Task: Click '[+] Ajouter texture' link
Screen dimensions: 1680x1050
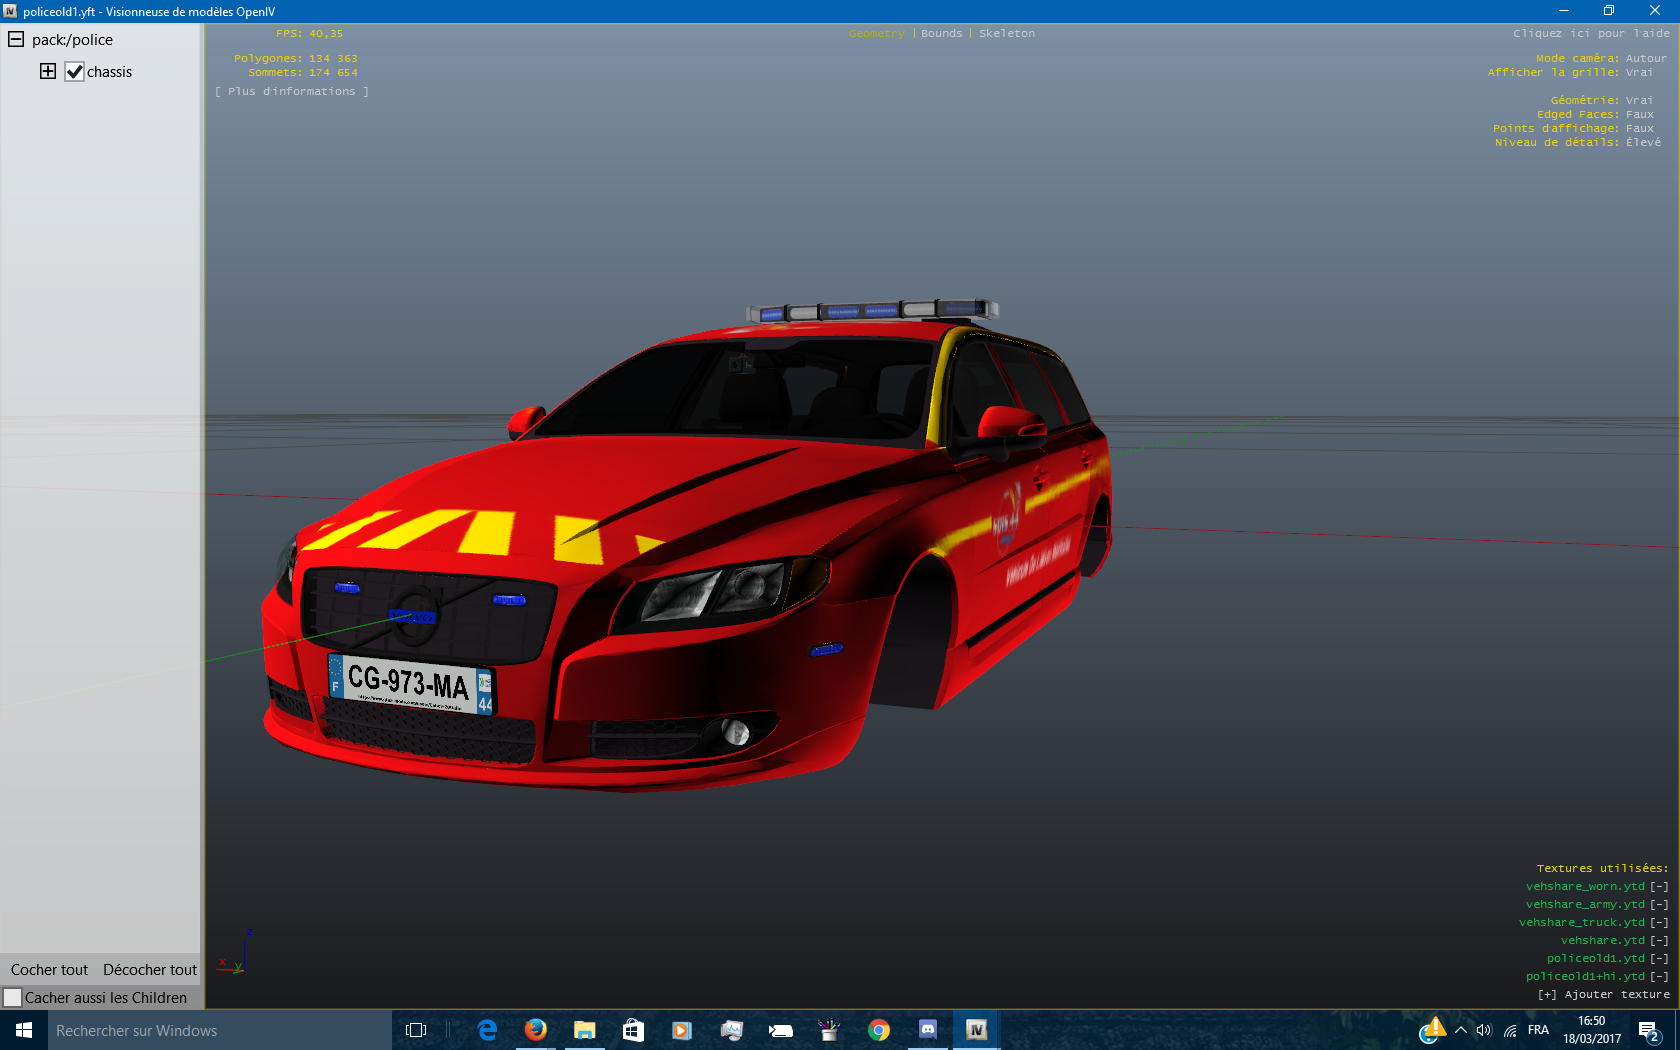Action: point(1604,994)
